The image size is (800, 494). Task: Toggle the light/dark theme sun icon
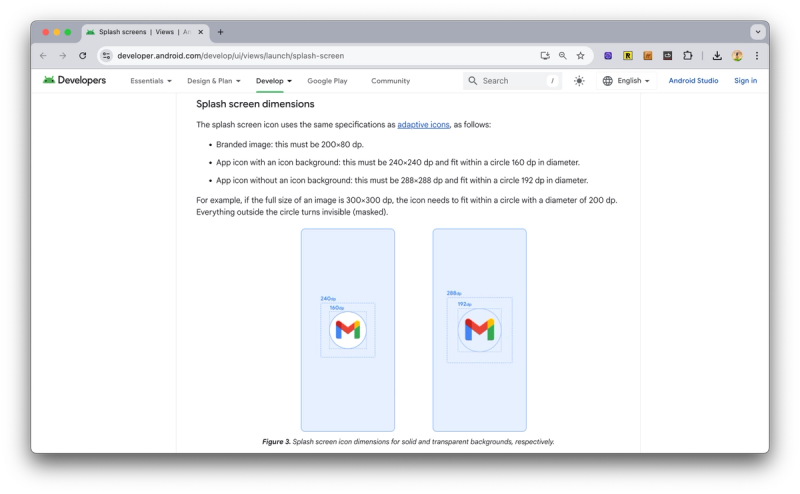579,81
